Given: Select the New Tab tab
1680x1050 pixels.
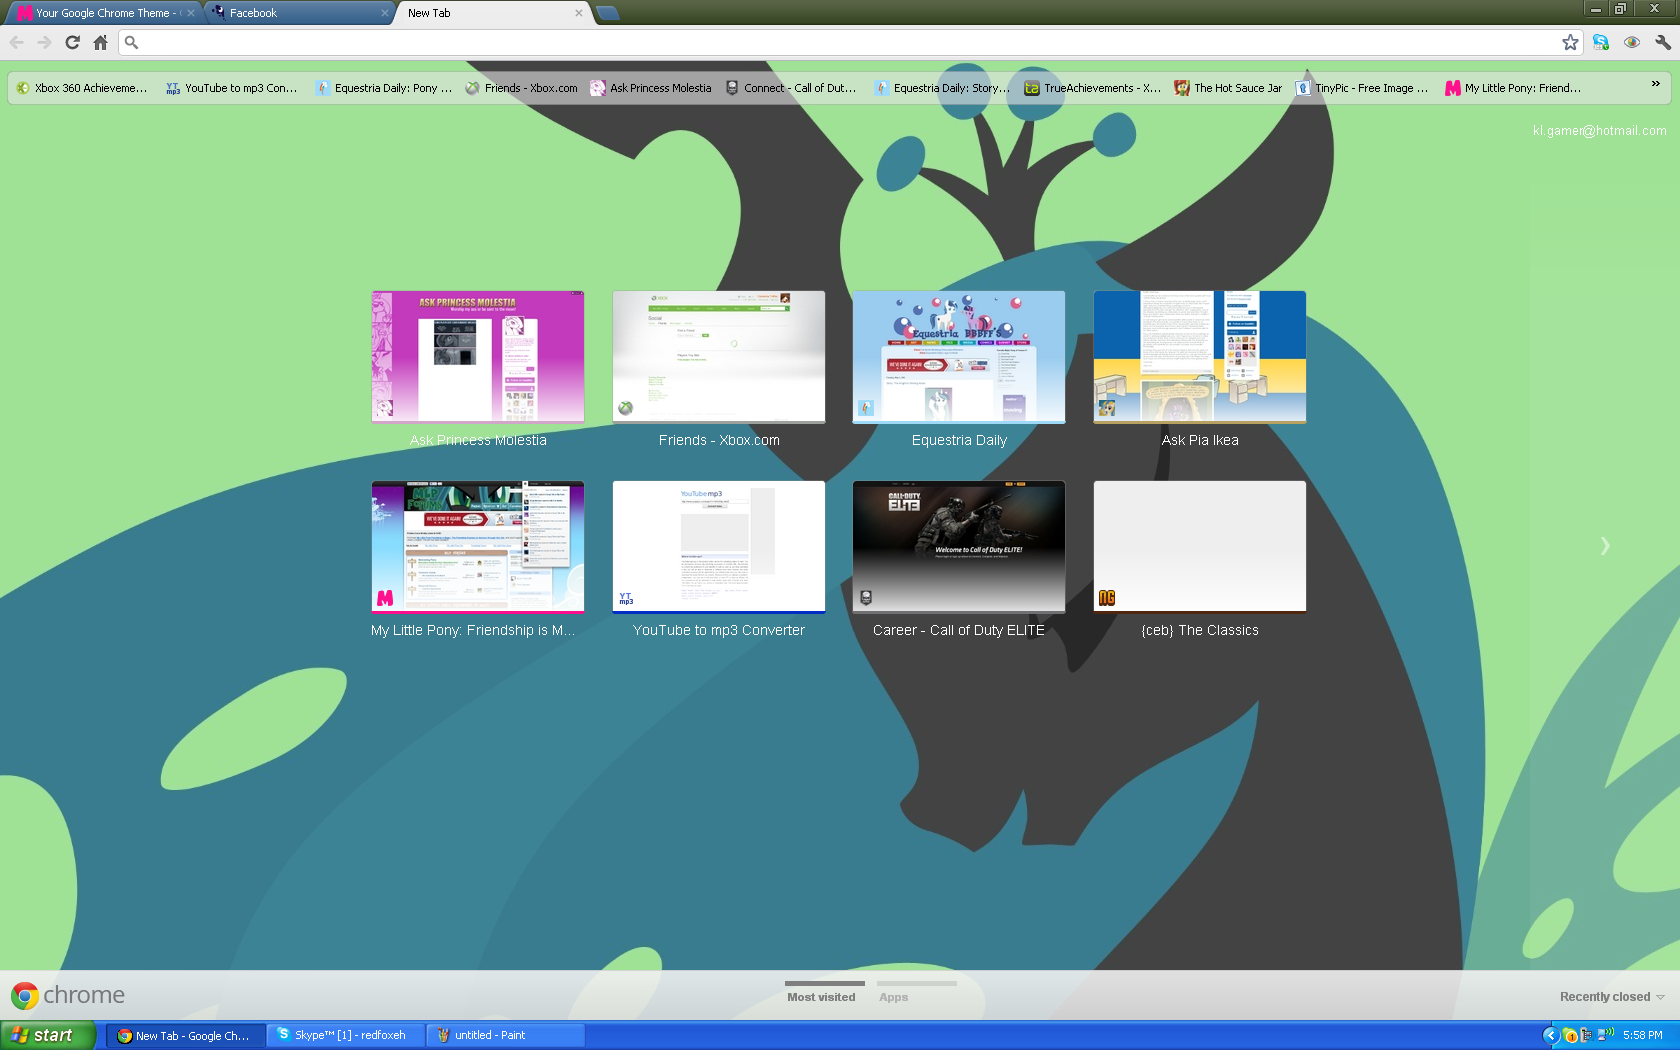Looking at the screenshot, I should point(492,13).
